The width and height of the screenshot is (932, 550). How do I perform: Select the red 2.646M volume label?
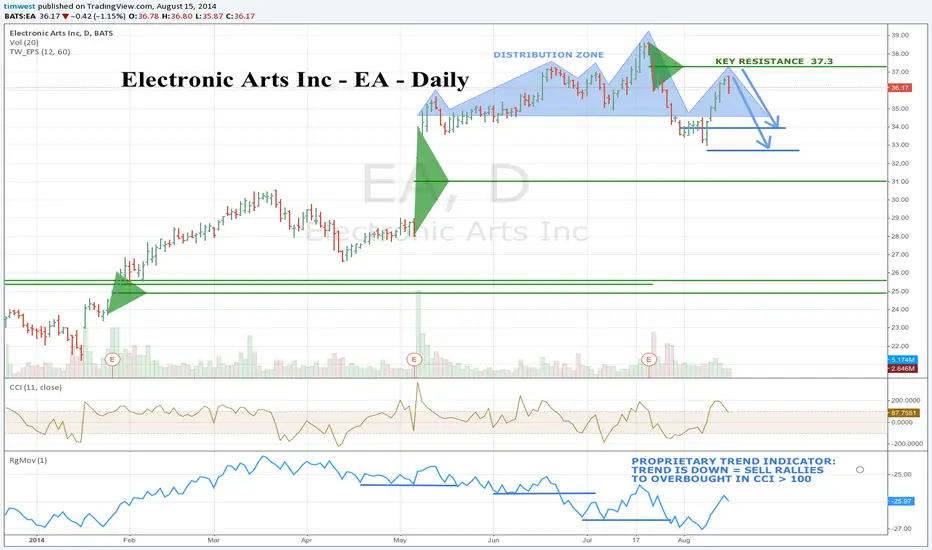point(902,369)
